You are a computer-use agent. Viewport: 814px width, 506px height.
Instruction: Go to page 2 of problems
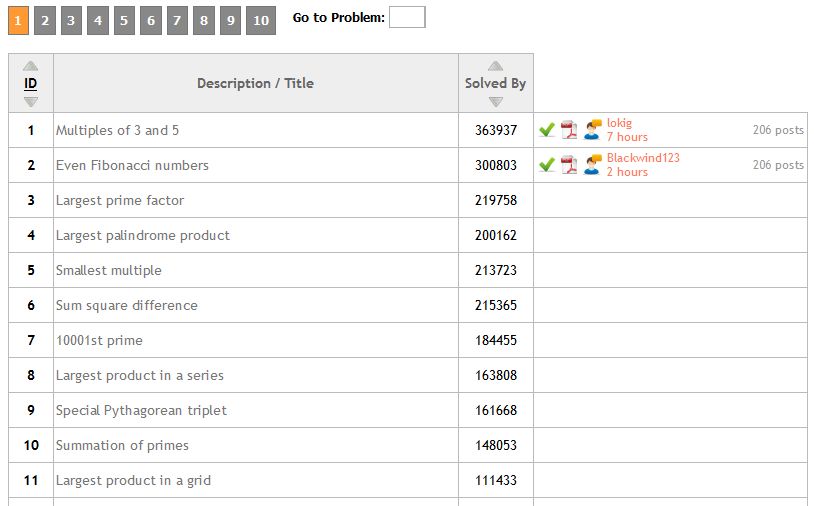click(45, 20)
